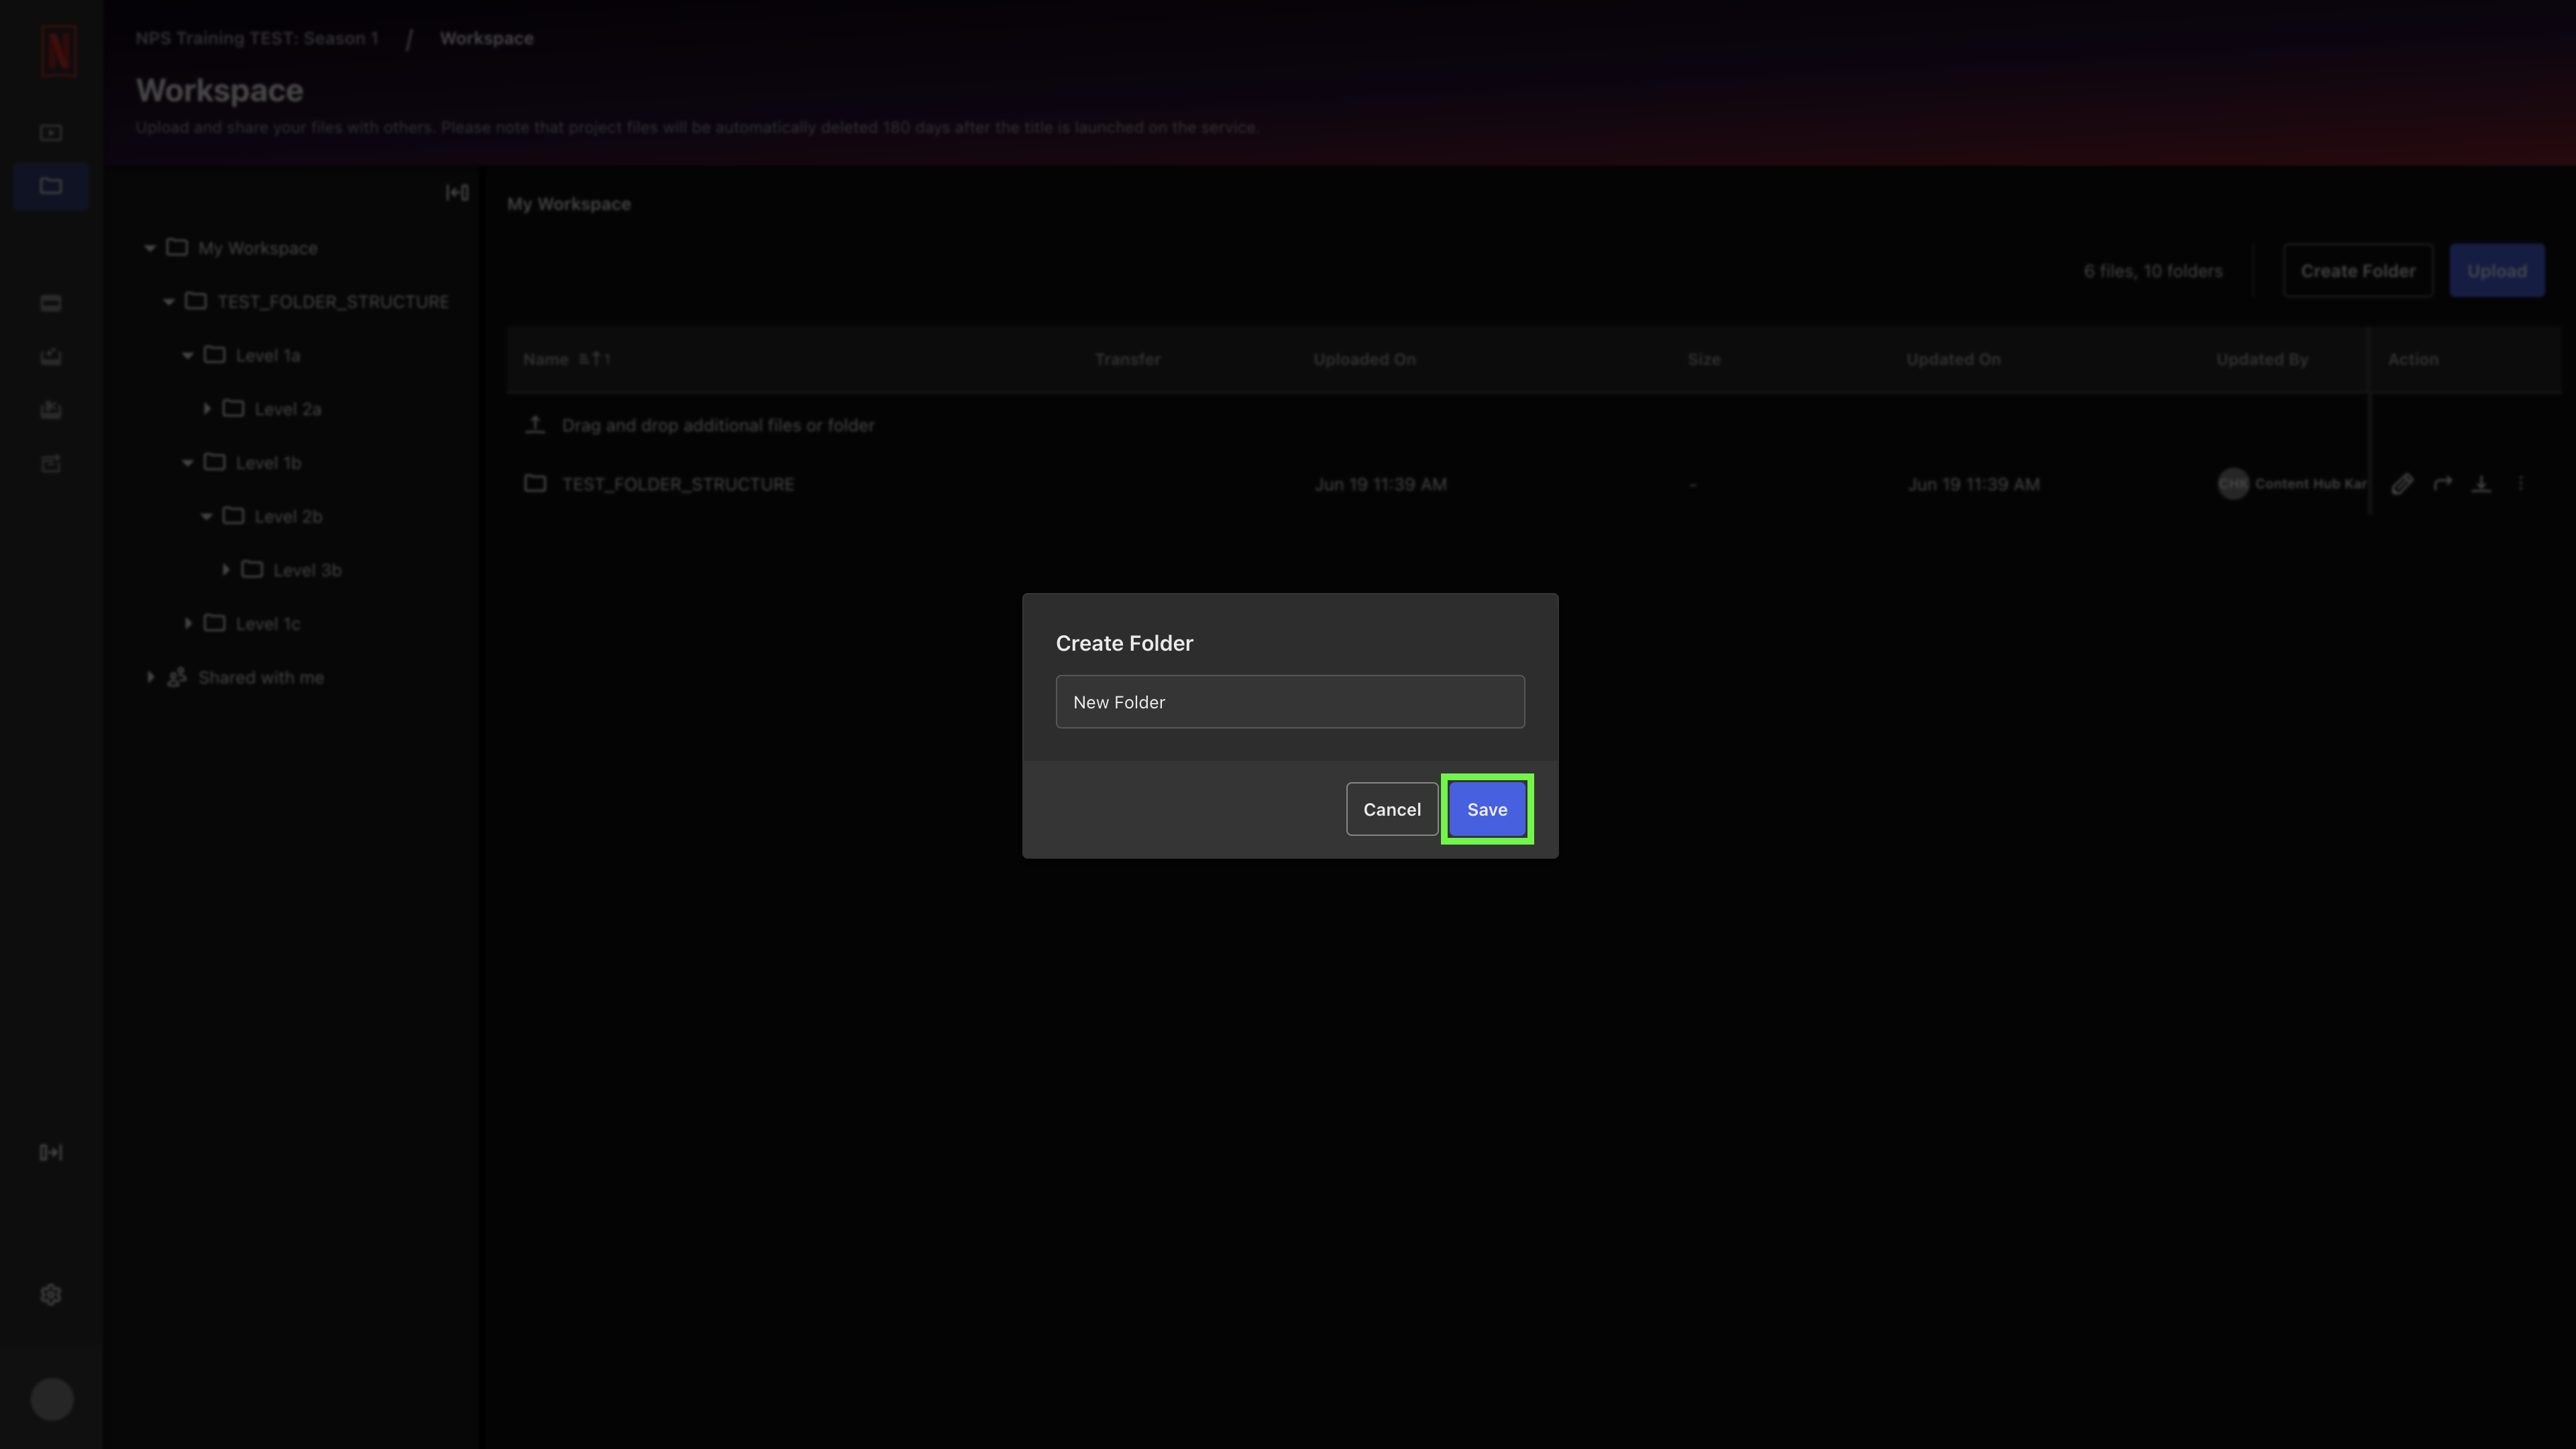Screen dimensions: 2576x1449
Task: Click the Uploaded On column header
Action: click(x=1364, y=359)
